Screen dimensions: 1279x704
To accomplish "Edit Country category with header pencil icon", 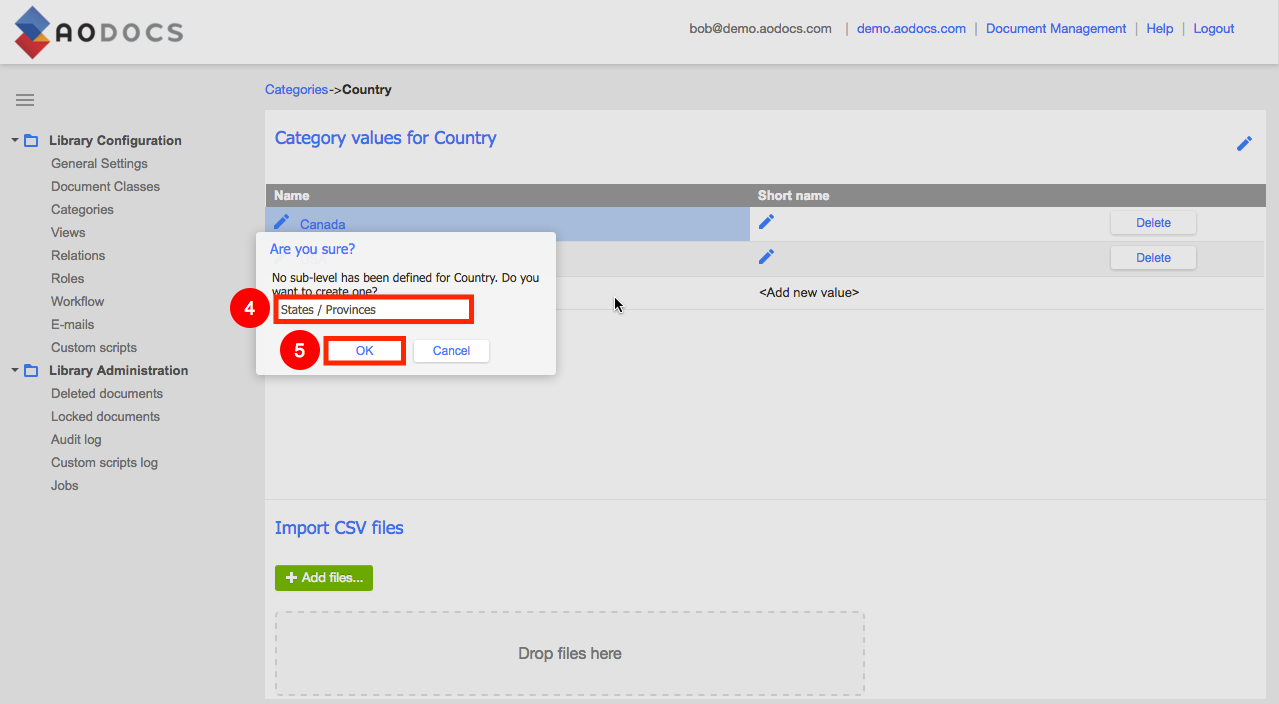I will tap(1244, 144).
